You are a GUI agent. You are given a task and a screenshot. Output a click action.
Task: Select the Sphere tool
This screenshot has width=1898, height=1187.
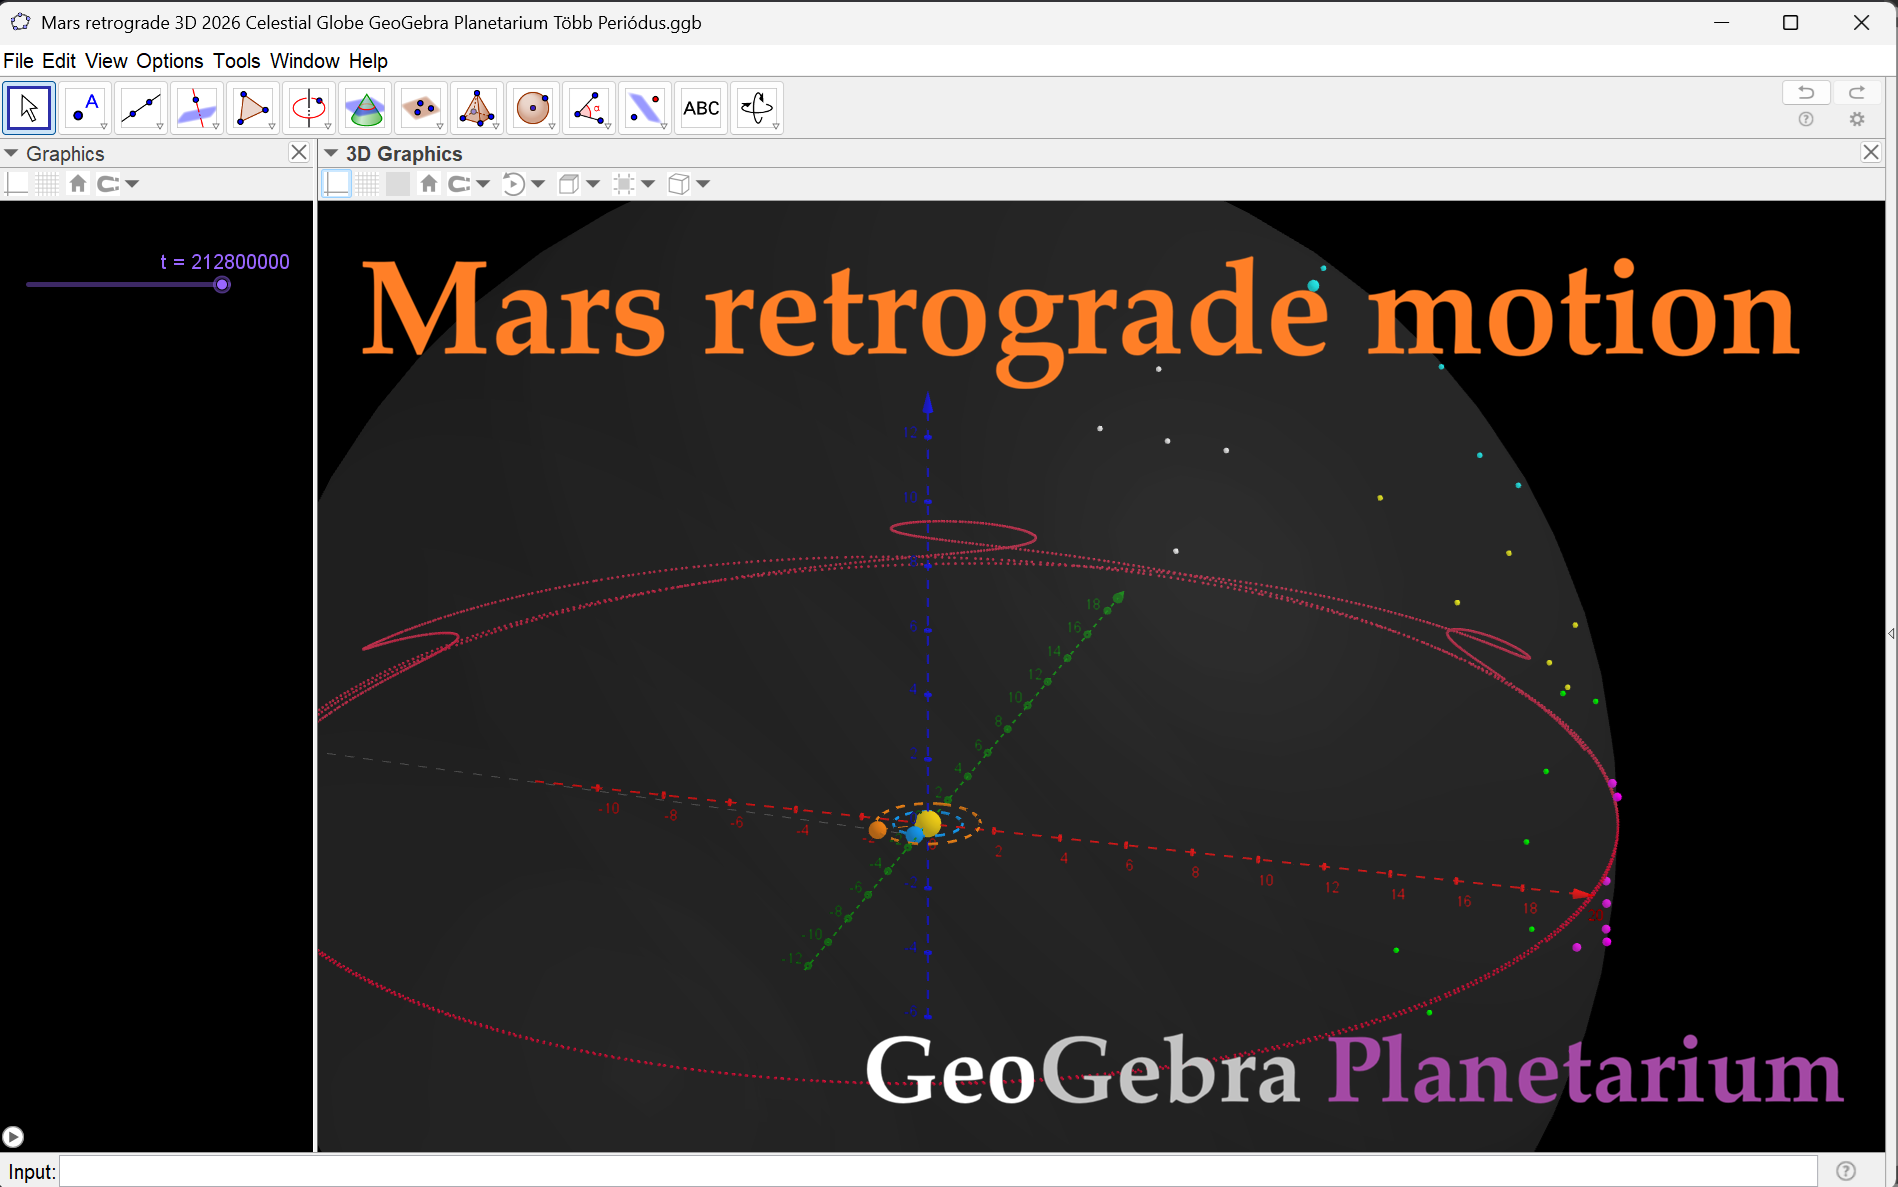click(533, 108)
